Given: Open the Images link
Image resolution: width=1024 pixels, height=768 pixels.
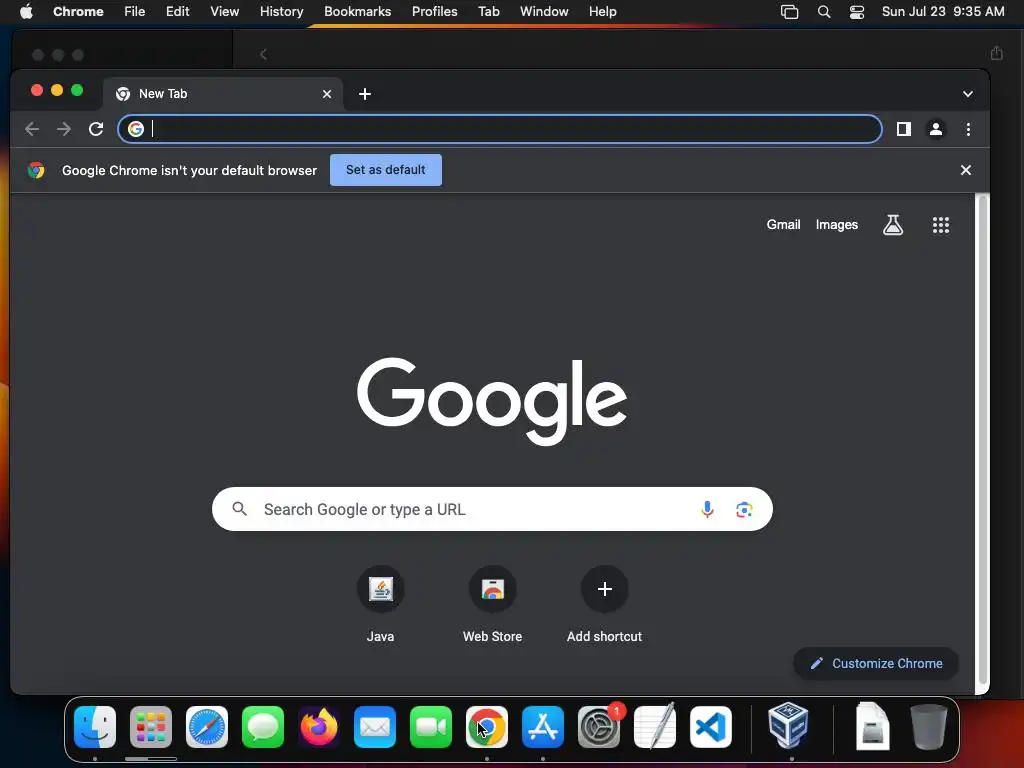Looking at the screenshot, I should click(x=837, y=225).
